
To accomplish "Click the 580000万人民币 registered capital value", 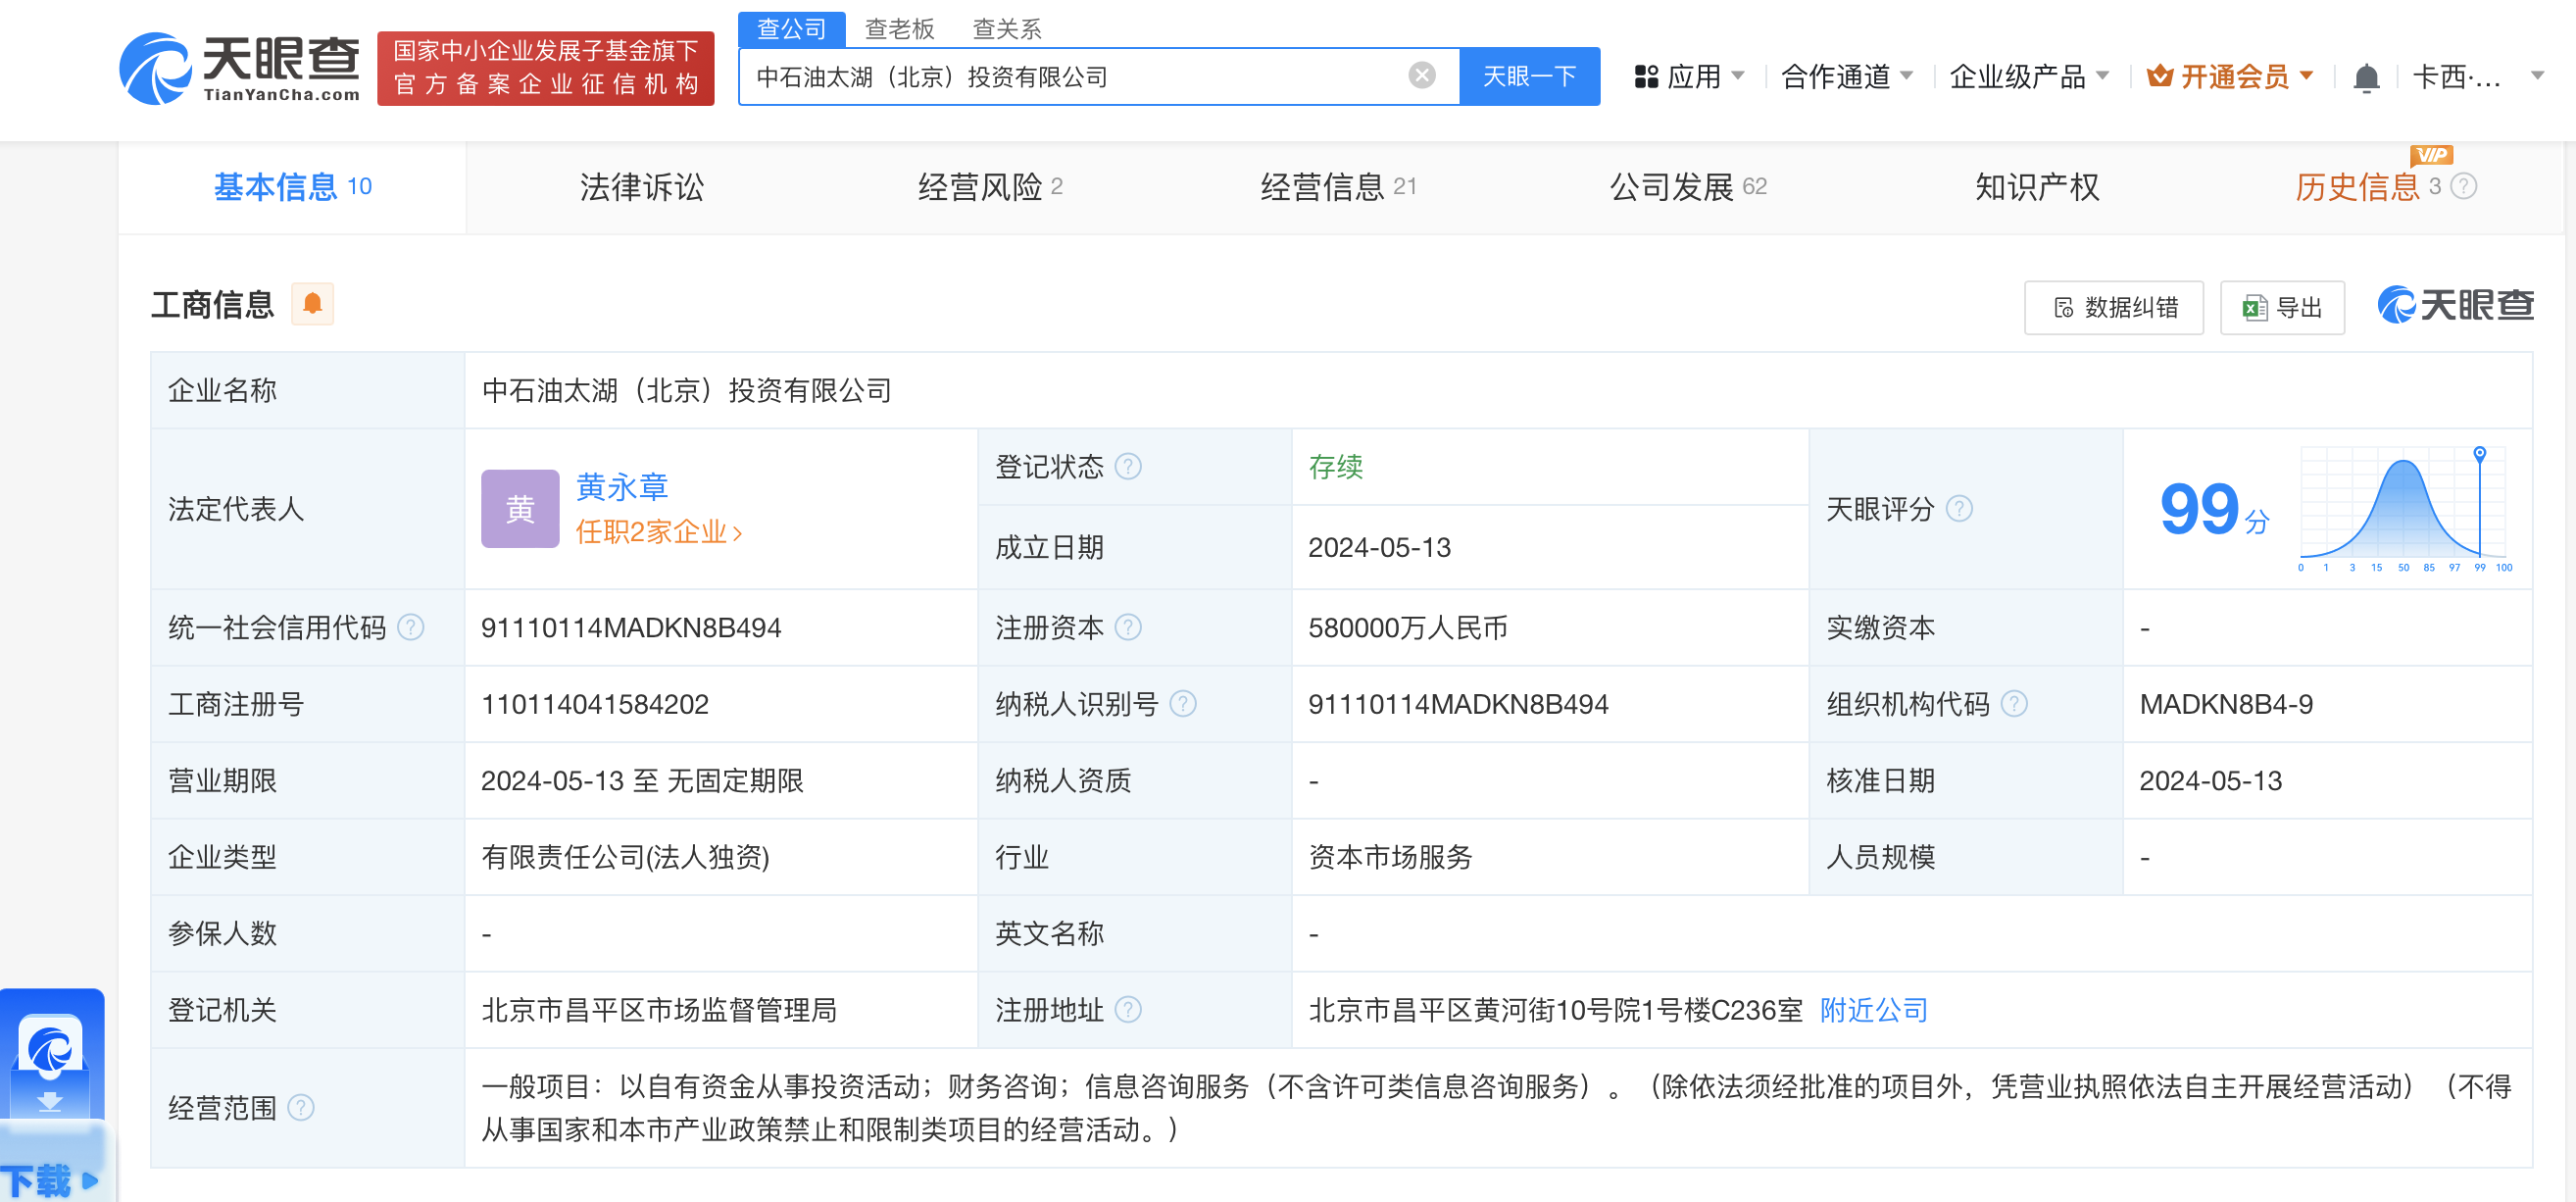I will click(x=1407, y=628).
